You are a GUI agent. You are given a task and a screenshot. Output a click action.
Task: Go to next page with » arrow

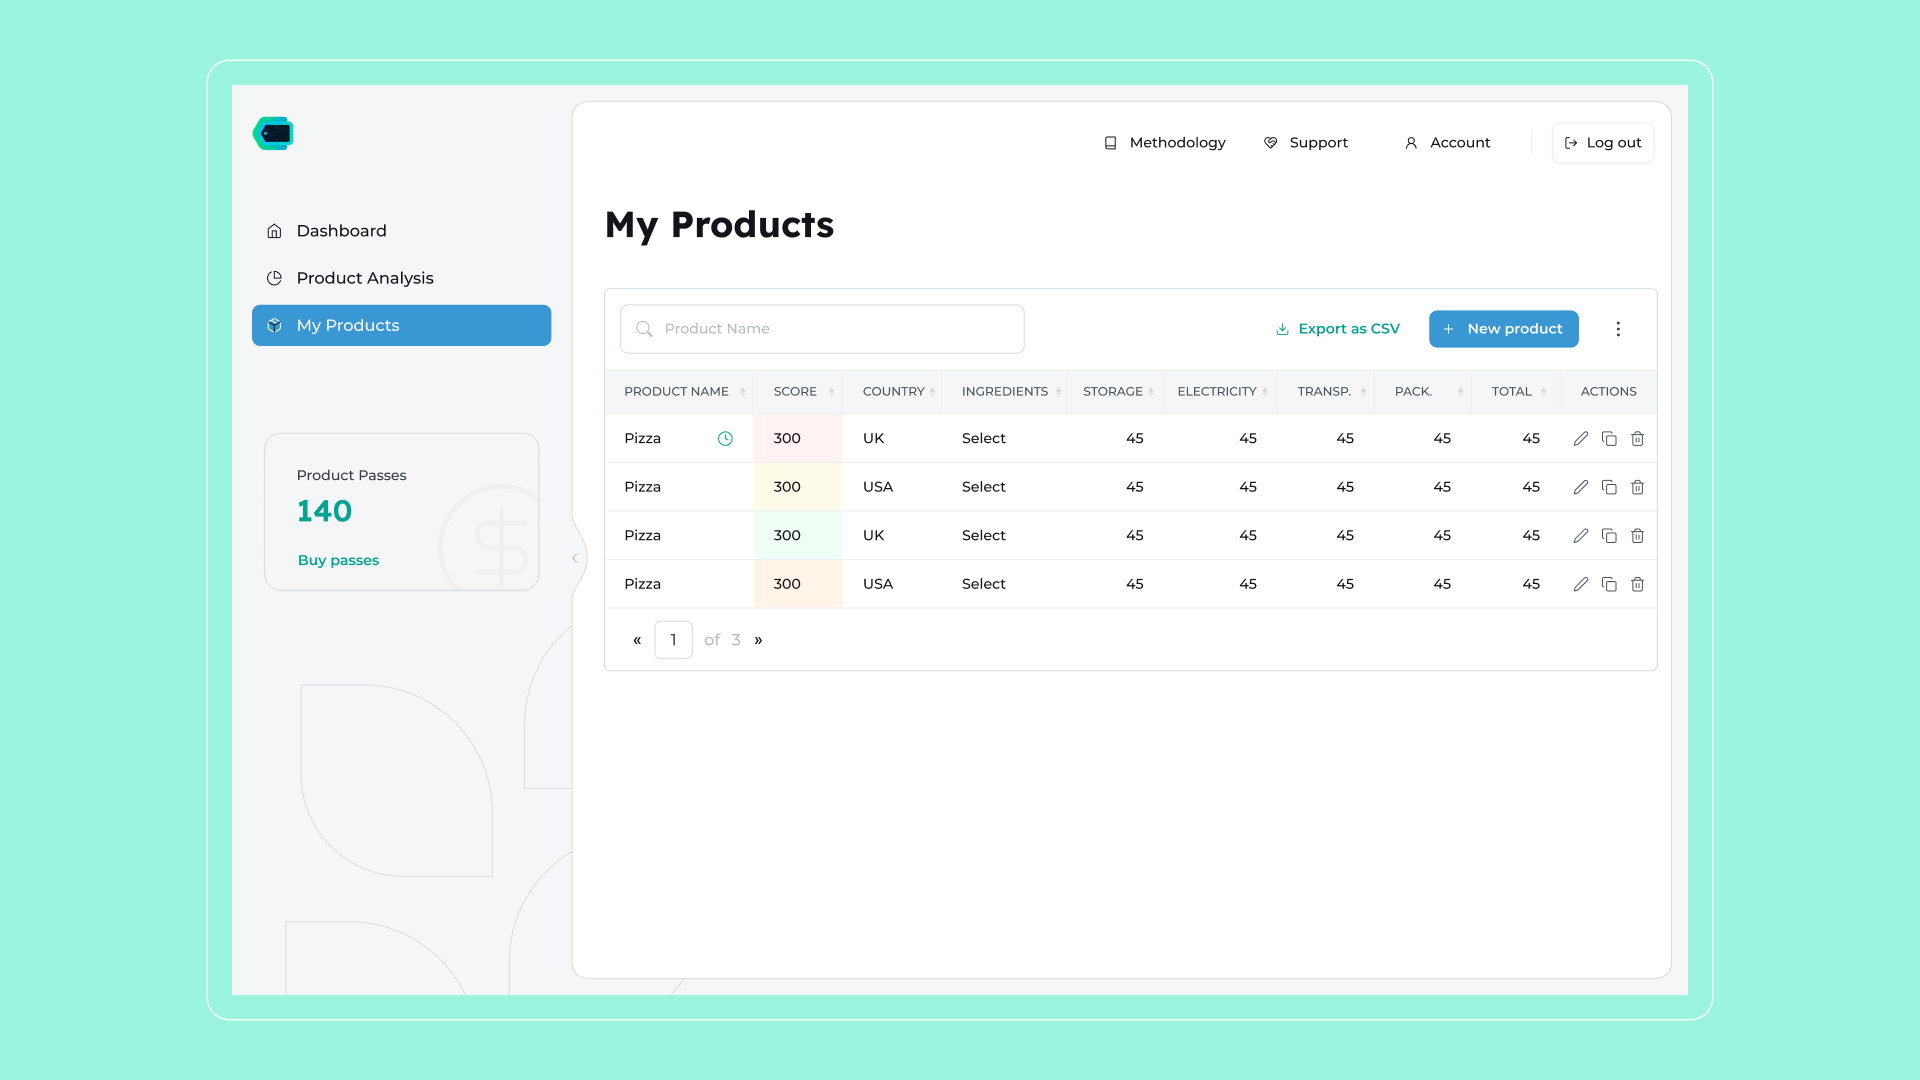tap(758, 640)
